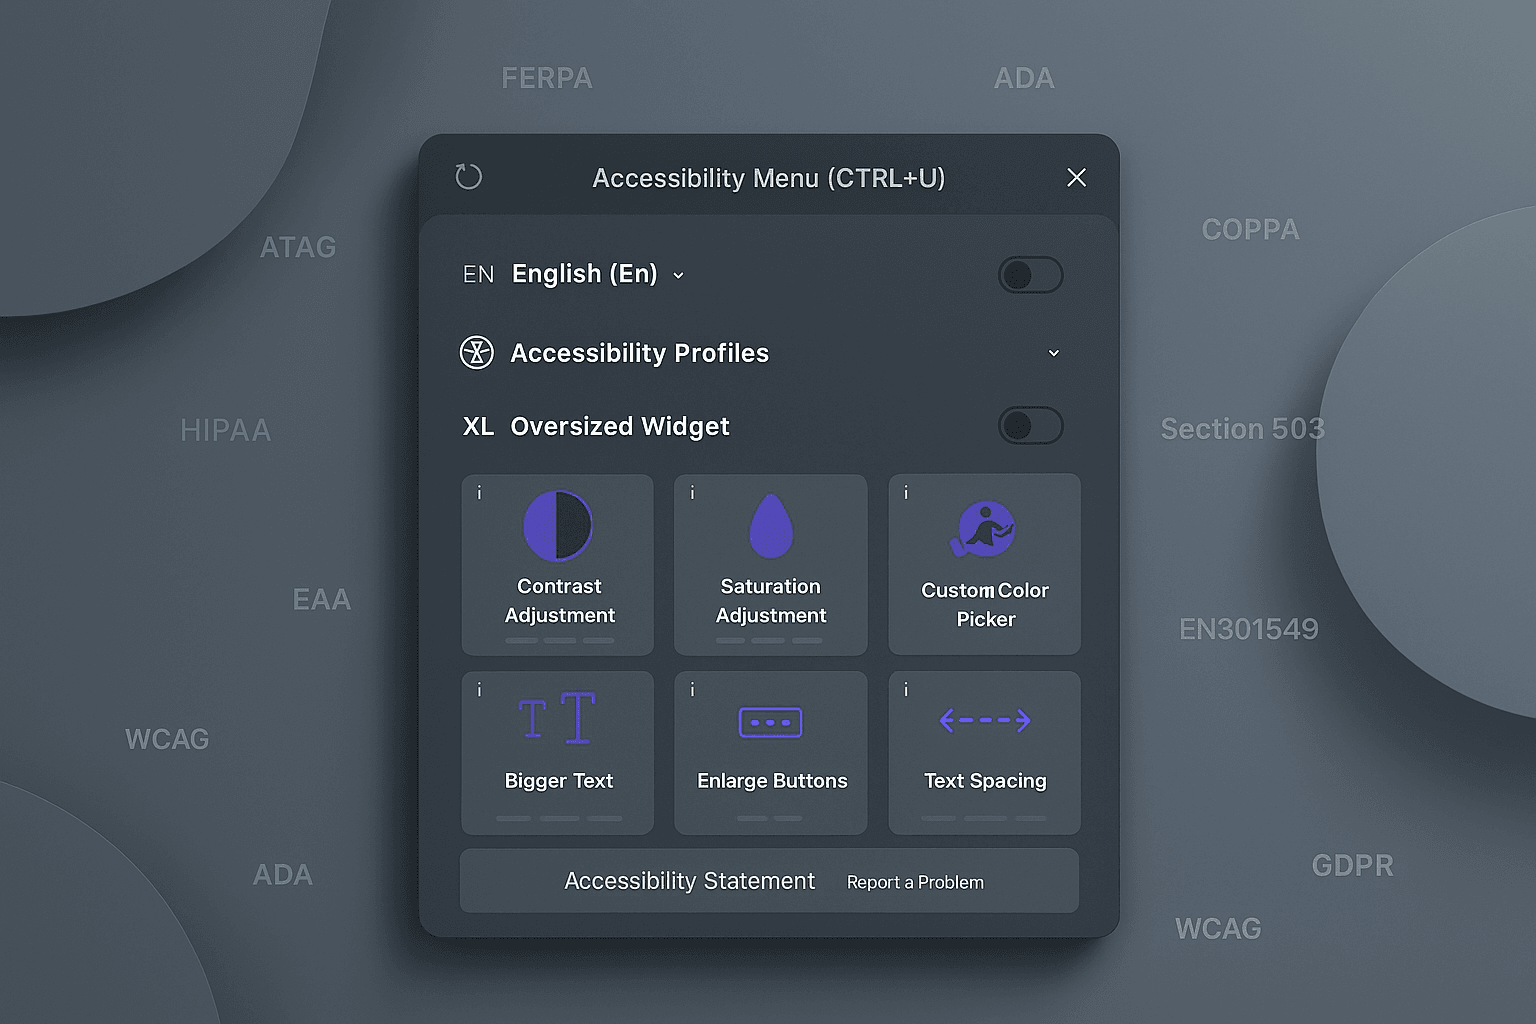This screenshot has height=1024, width=1536.
Task: Click the Oversized Widget label
Action: (619, 427)
